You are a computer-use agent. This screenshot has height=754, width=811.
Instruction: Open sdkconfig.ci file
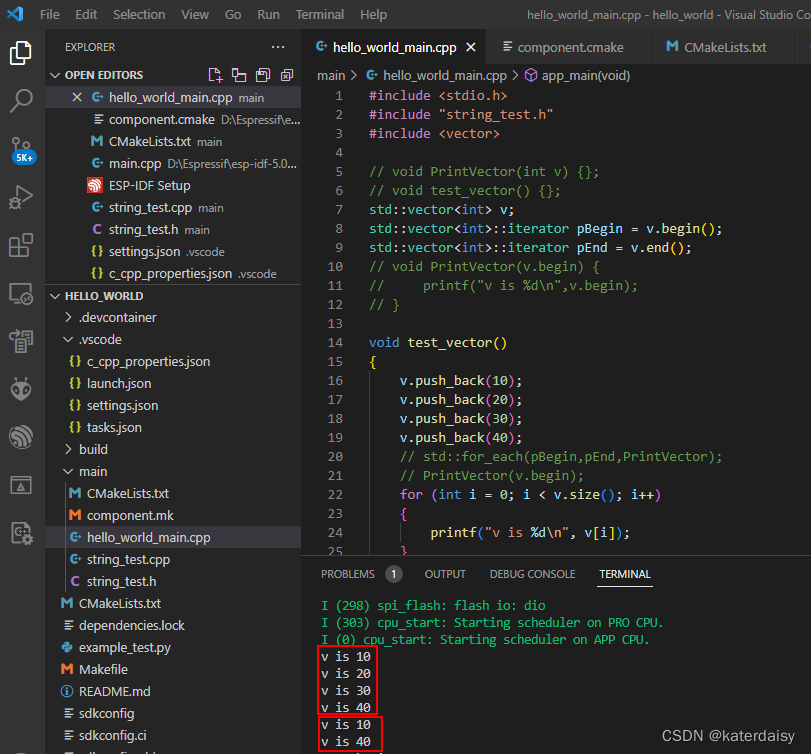coord(173,735)
